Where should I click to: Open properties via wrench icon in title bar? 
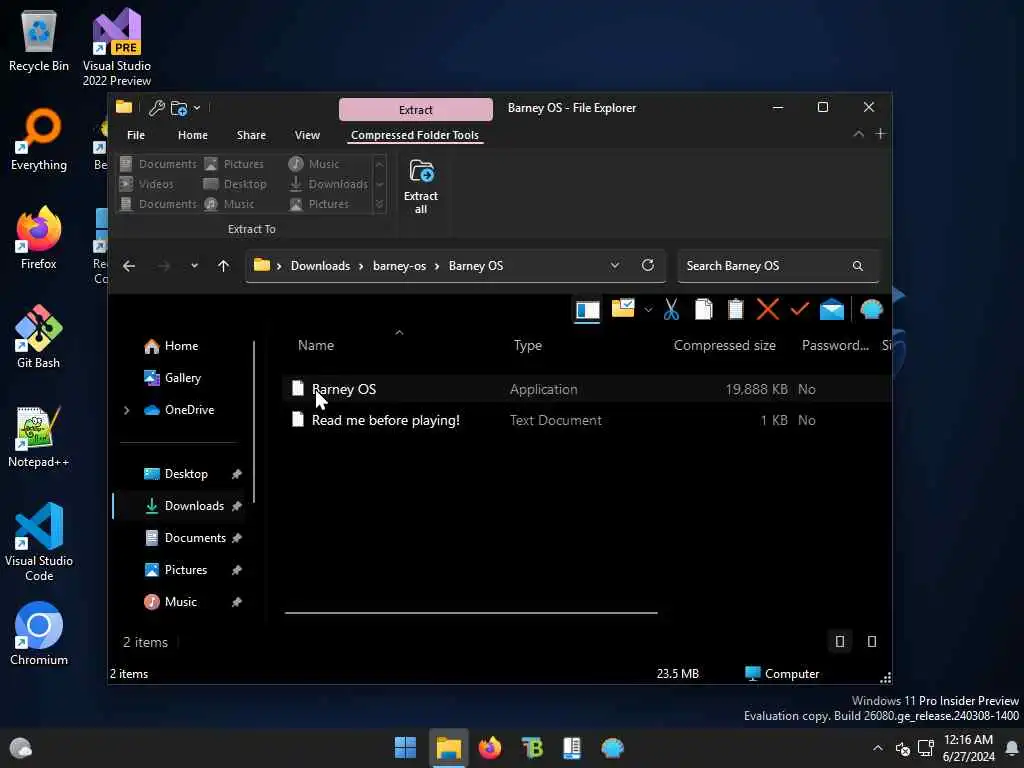click(x=156, y=108)
